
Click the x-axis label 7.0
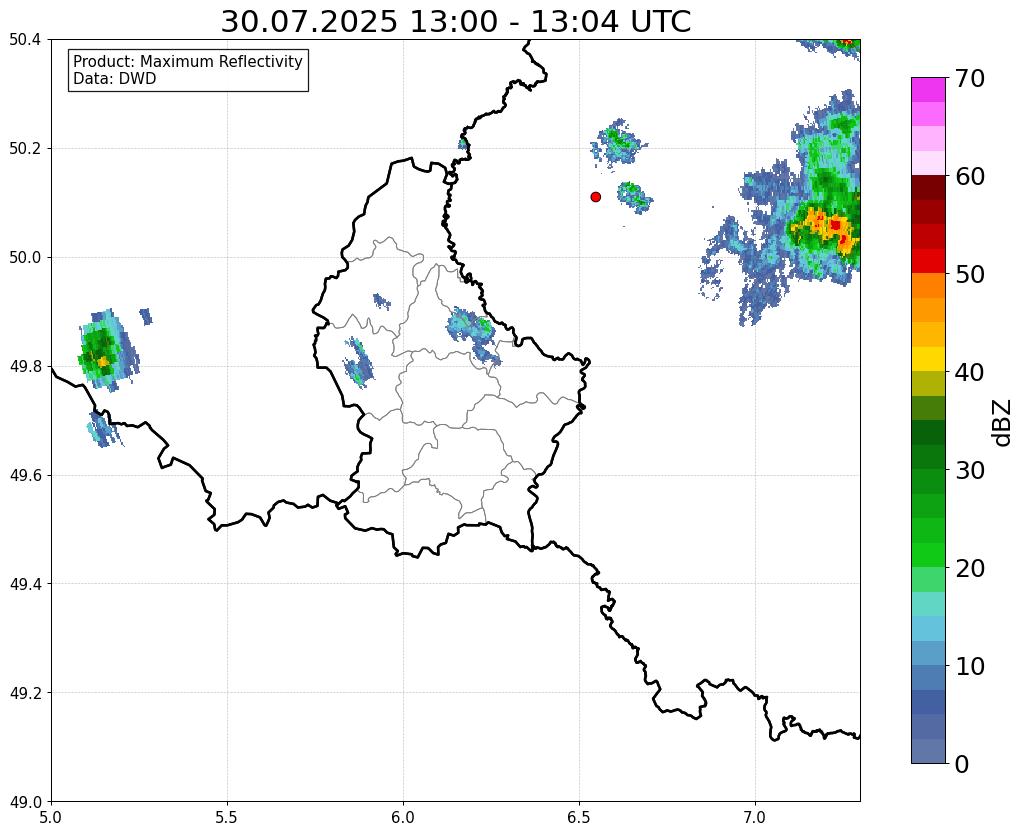(755, 818)
